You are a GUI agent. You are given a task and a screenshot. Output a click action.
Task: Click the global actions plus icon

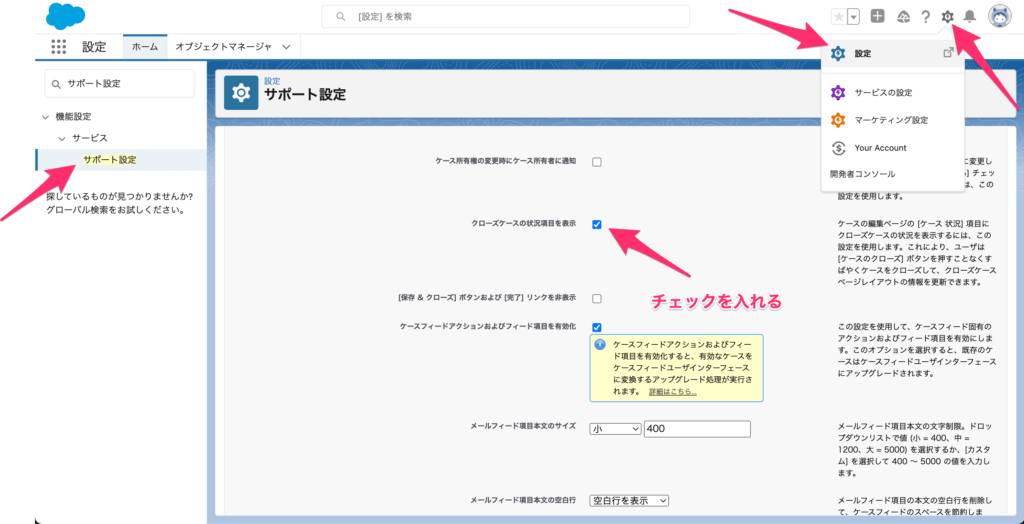878,16
